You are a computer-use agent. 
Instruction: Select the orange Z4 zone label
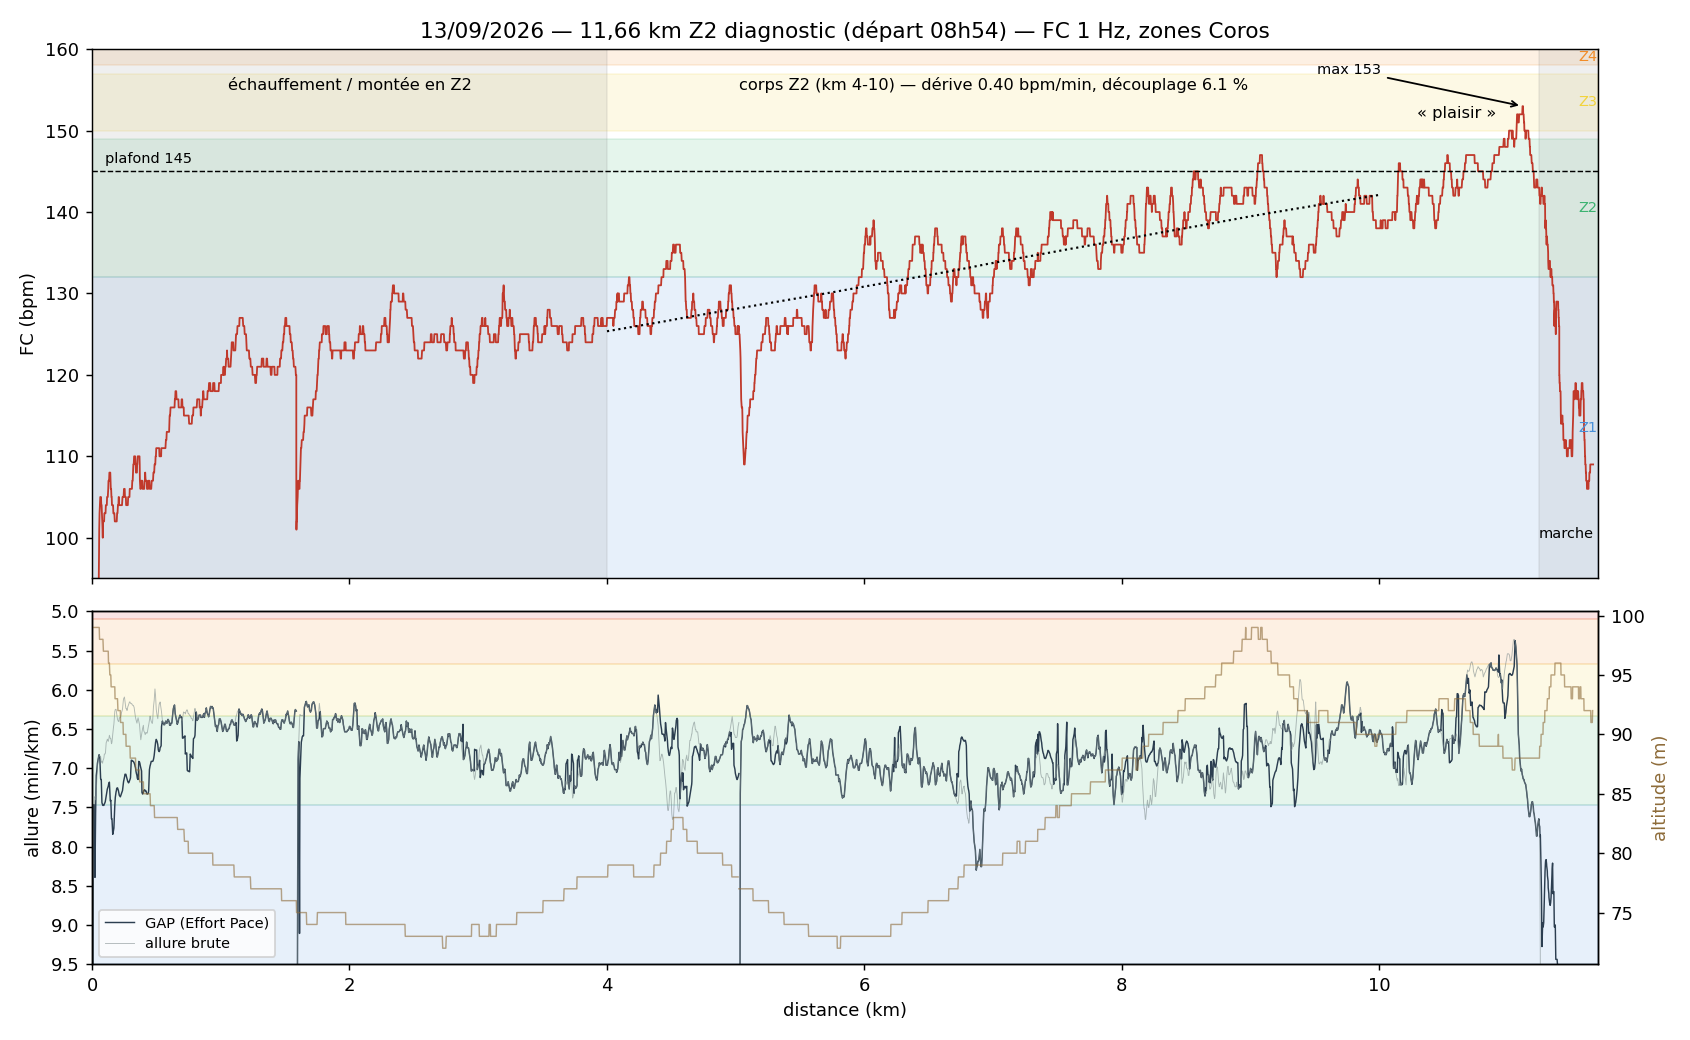1587,57
